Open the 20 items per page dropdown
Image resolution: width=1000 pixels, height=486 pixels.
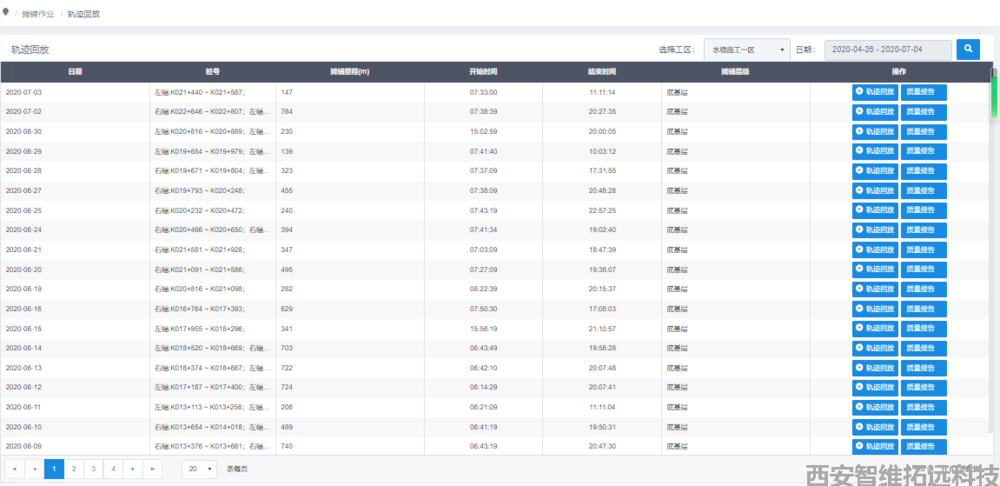[199, 469]
